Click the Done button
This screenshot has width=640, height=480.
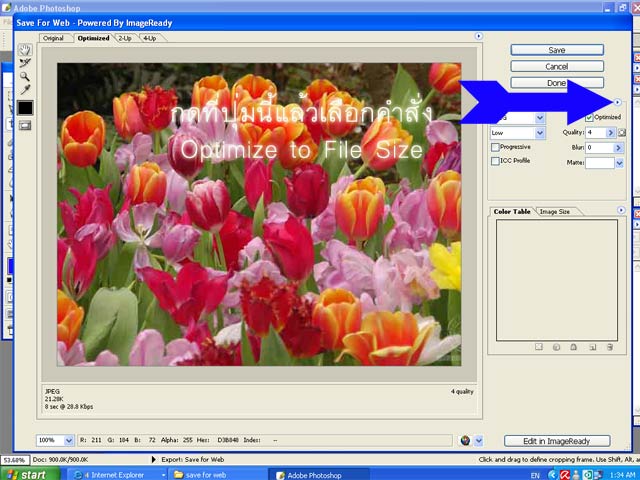coord(557,83)
